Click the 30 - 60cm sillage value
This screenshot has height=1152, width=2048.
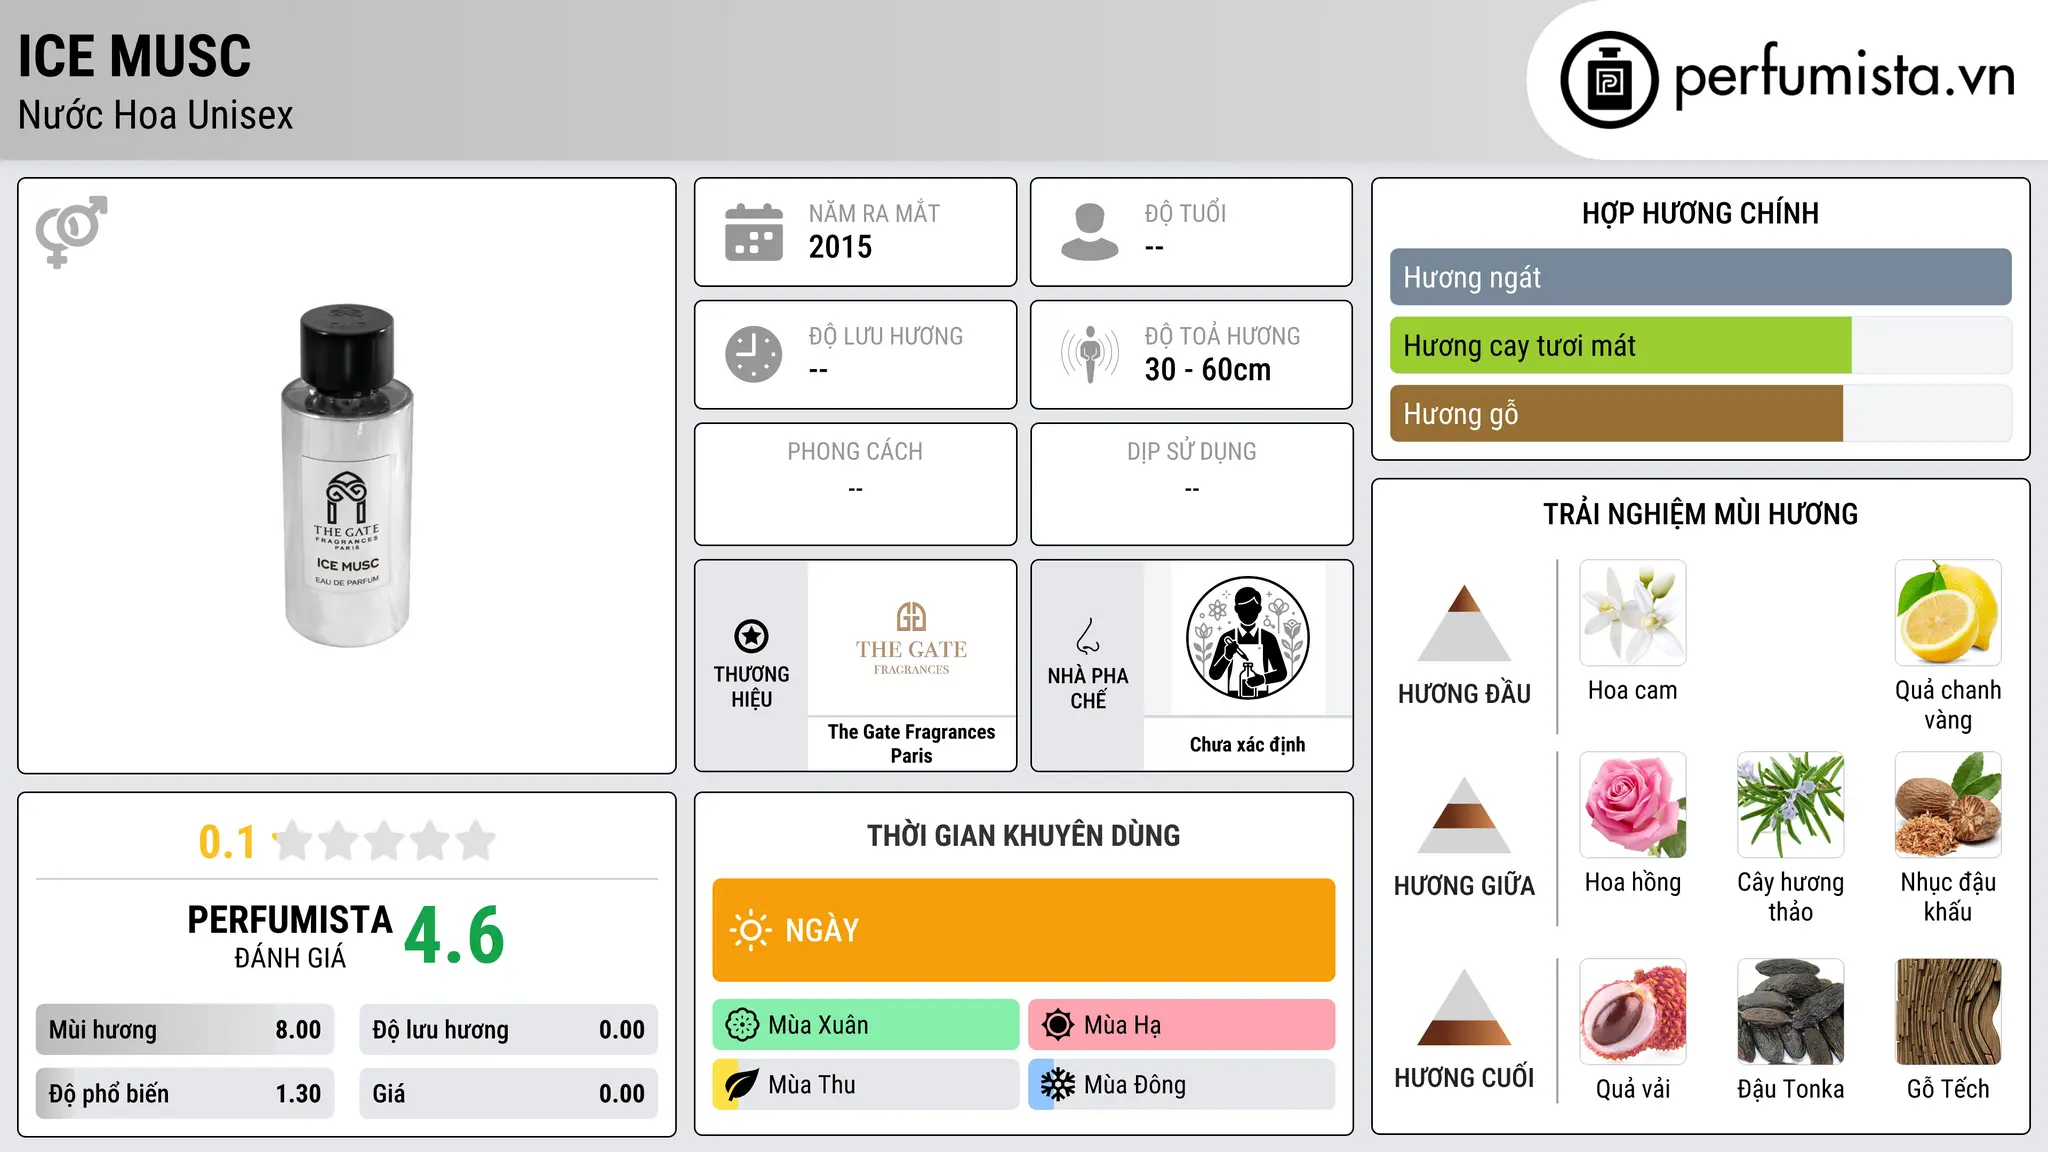pos(1208,370)
